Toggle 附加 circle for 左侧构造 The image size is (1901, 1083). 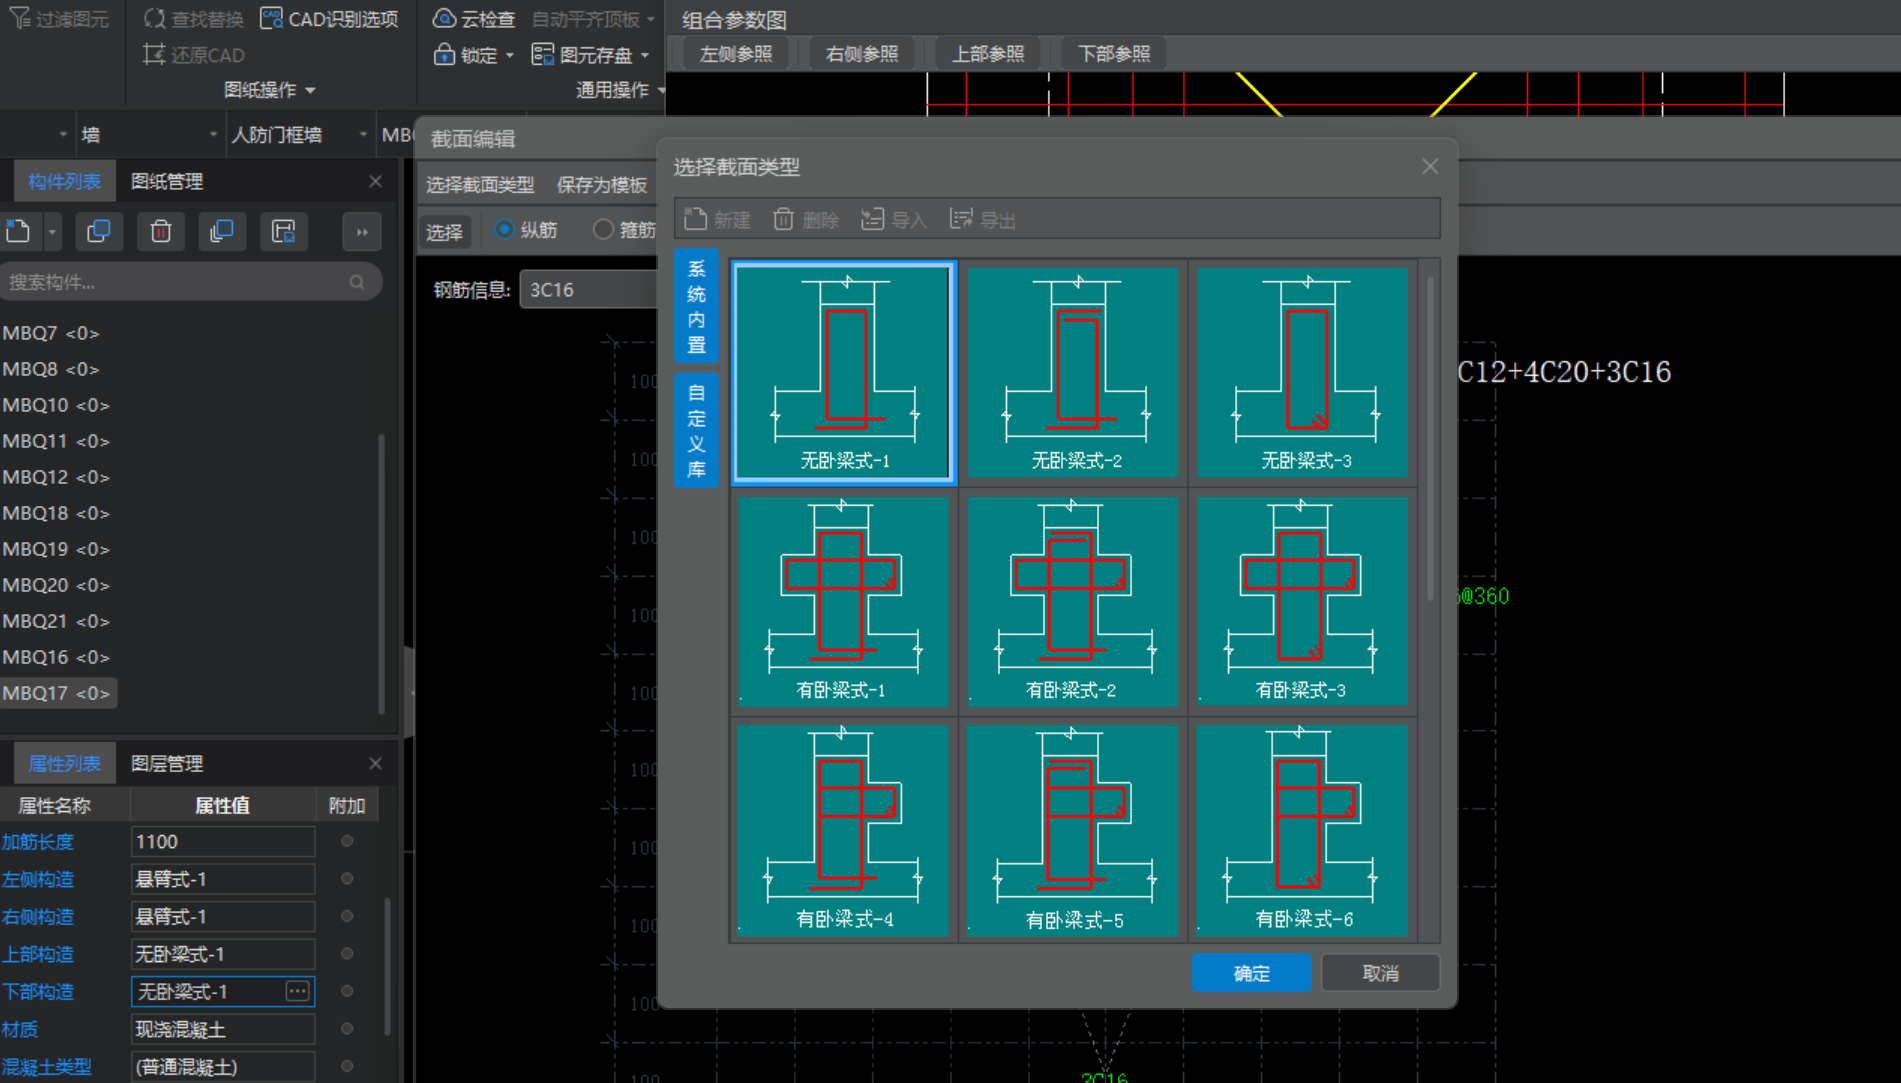click(347, 878)
